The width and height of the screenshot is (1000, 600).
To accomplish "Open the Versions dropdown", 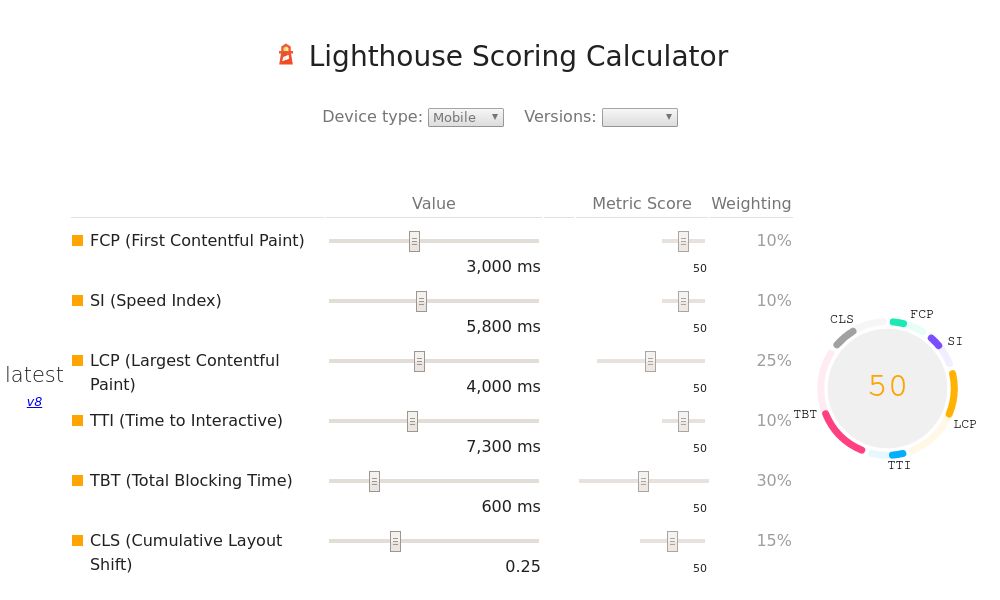I will point(639,117).
